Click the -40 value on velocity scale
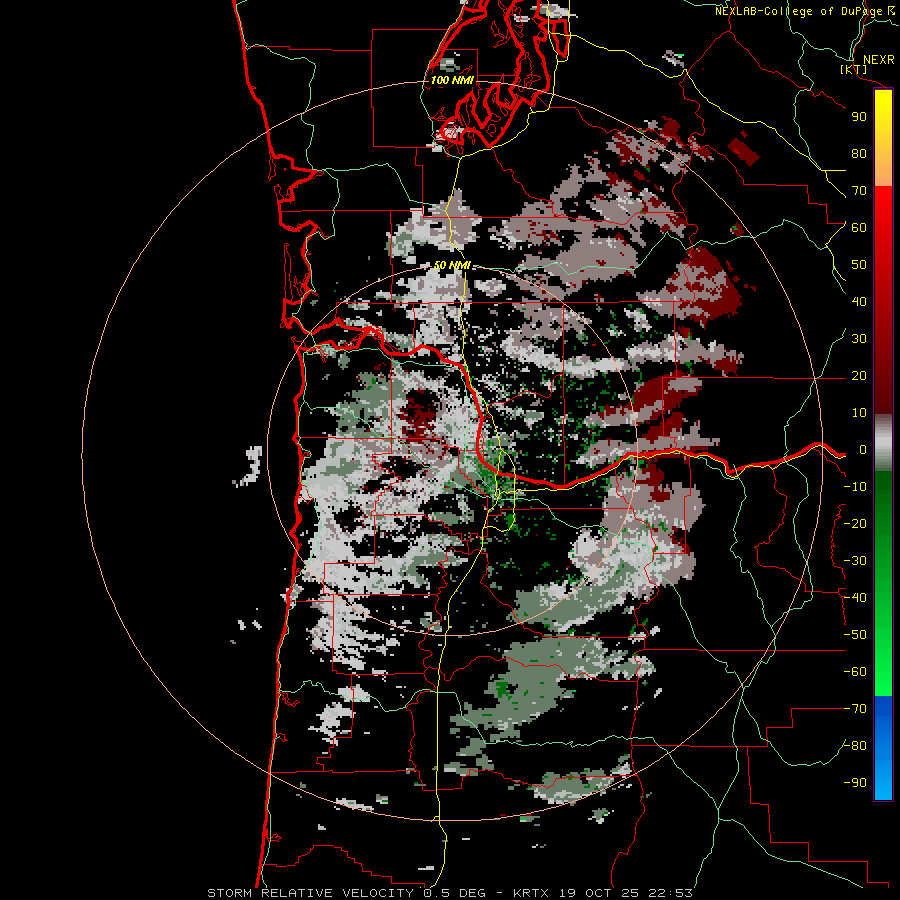The width and height of the screenshot is (900, 900). [855, 598]
